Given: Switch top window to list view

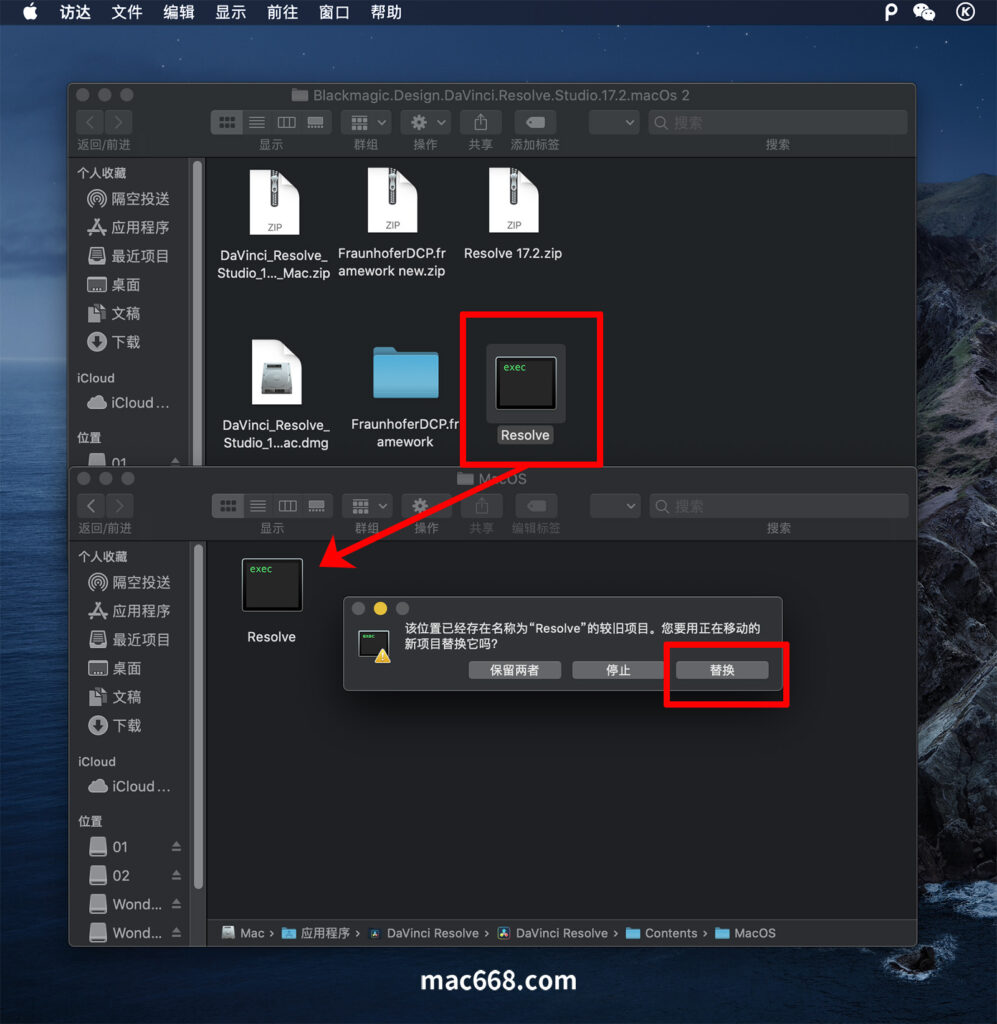Looking at the screenshot, I should [x=257, y=122].
